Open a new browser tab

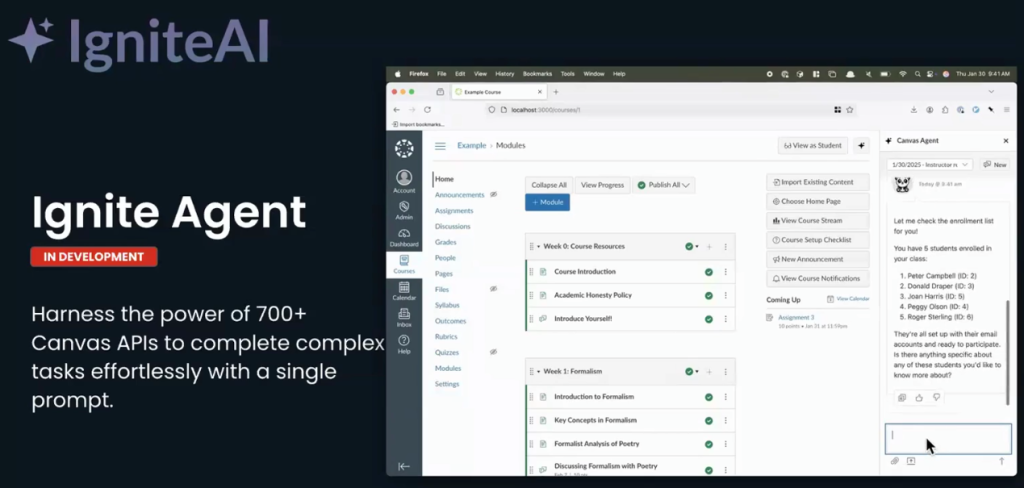point(556,92)
